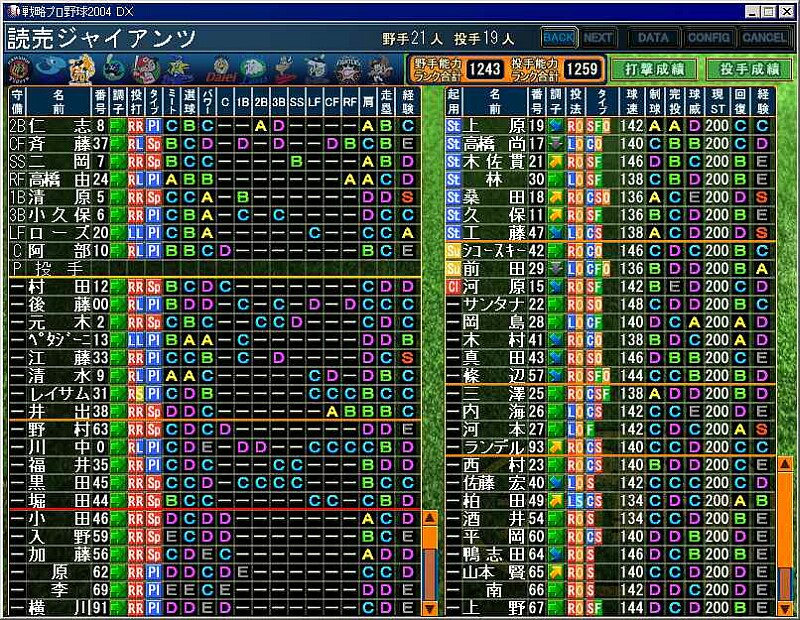Image resolution: width=800 pixels, height=620 pixels.
Task: Open the CONFIG settings
Action: point(709,38)
